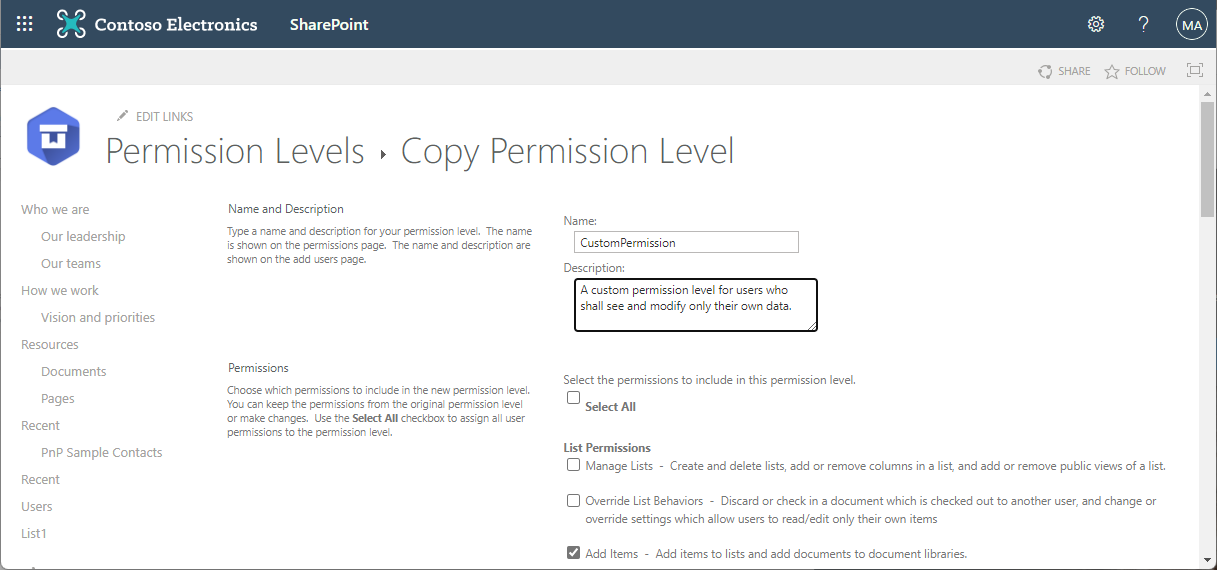Tick the Override List Behaviors checkbox

[x=573, y=500]
